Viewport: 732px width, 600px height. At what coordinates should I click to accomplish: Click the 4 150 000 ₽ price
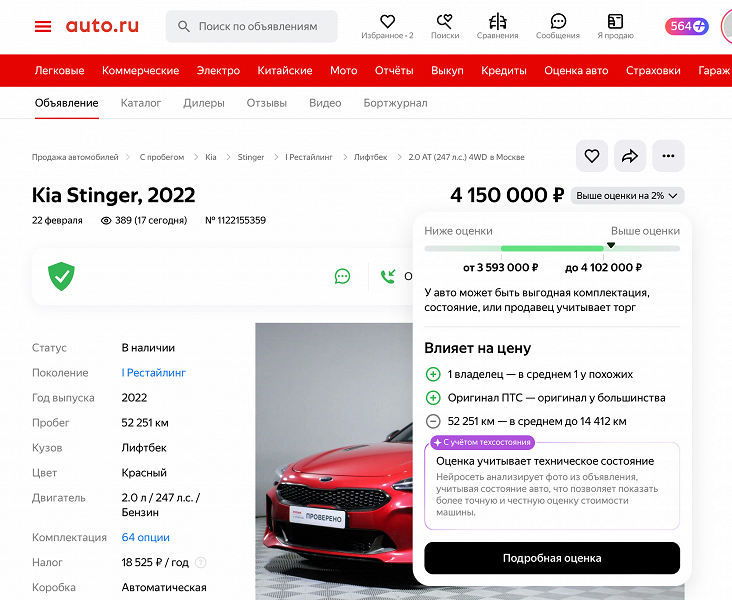coord(507,195)
